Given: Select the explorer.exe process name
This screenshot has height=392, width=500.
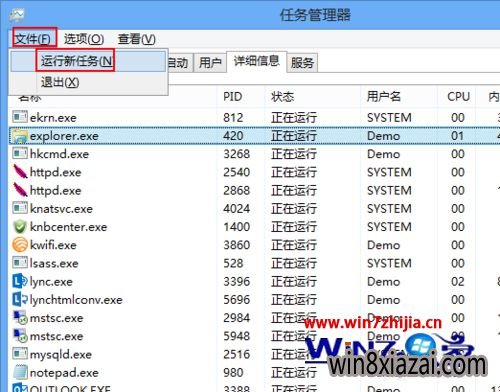Looking at the screenshot, I should click(x=64, y=136).
